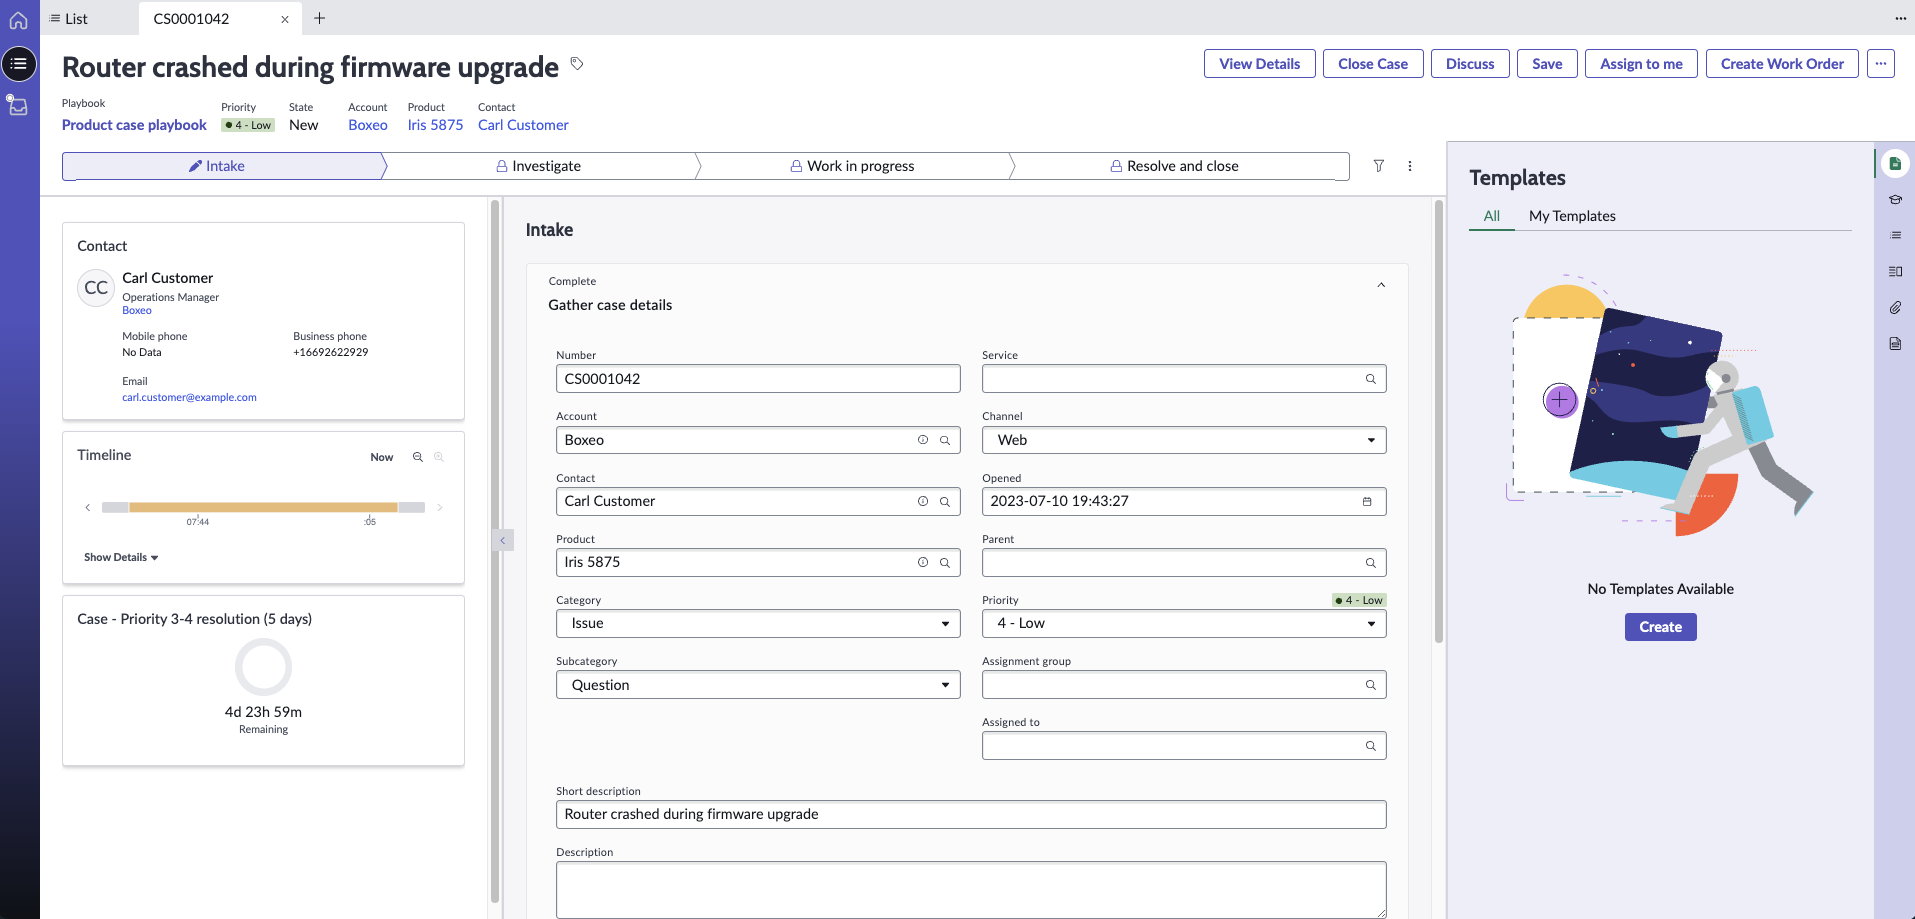Open the inbox icon in left sidebar
Image resolution: width=1915 pixels, height=919 pixels.
(x=17, y=105)
